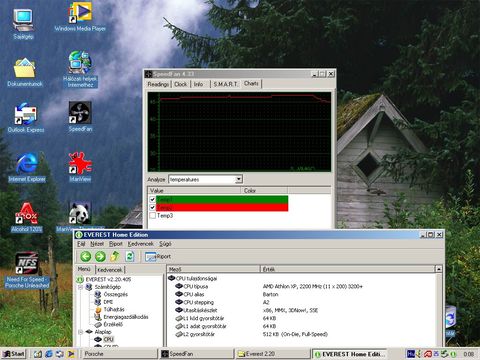Click the Up arrow icon in EVEREST toolbar

(x=115, y=256)
